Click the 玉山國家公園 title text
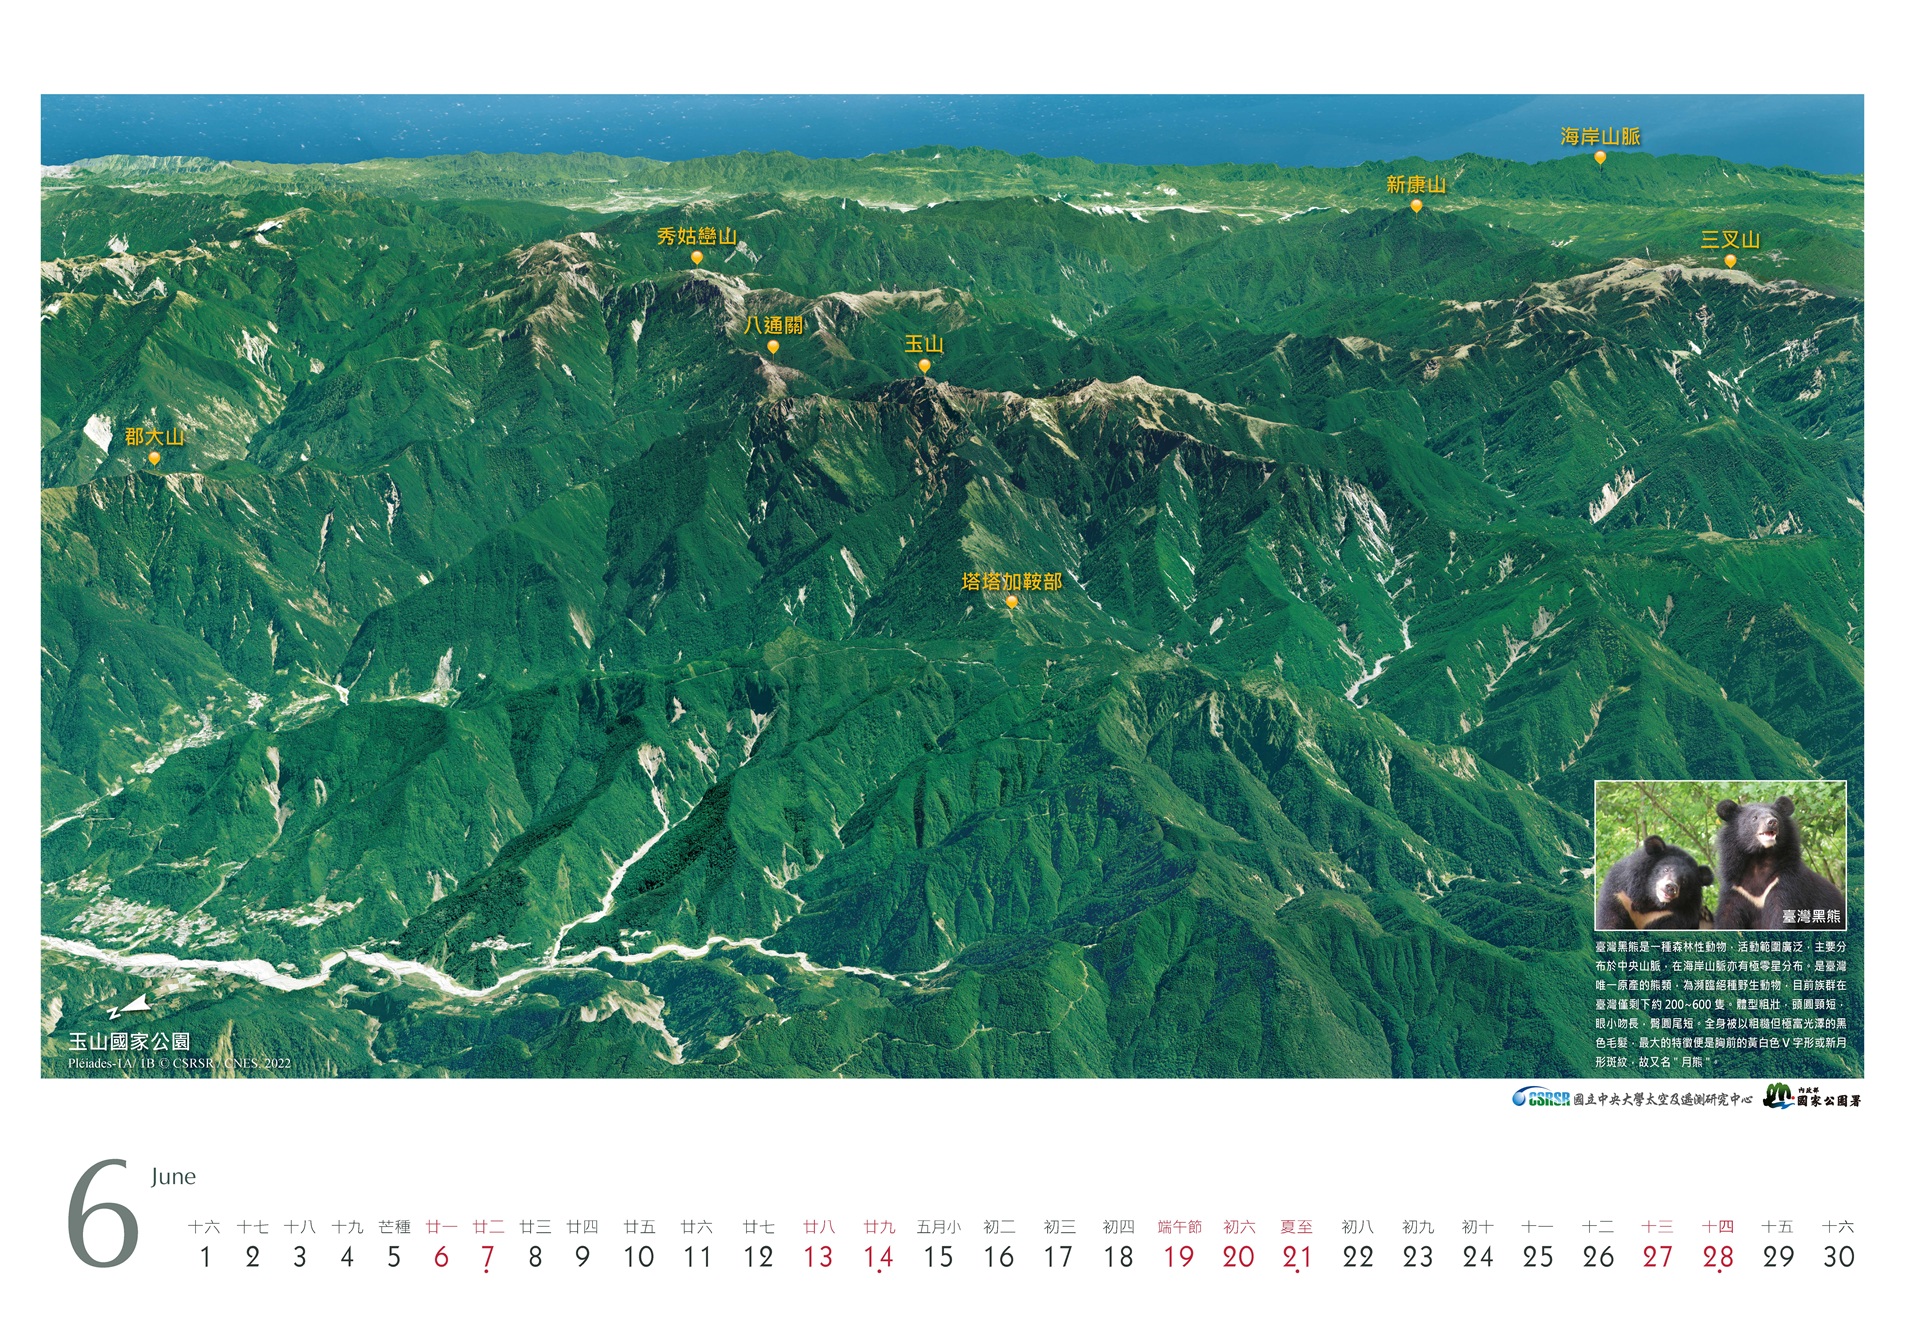 coord(129,1042)
